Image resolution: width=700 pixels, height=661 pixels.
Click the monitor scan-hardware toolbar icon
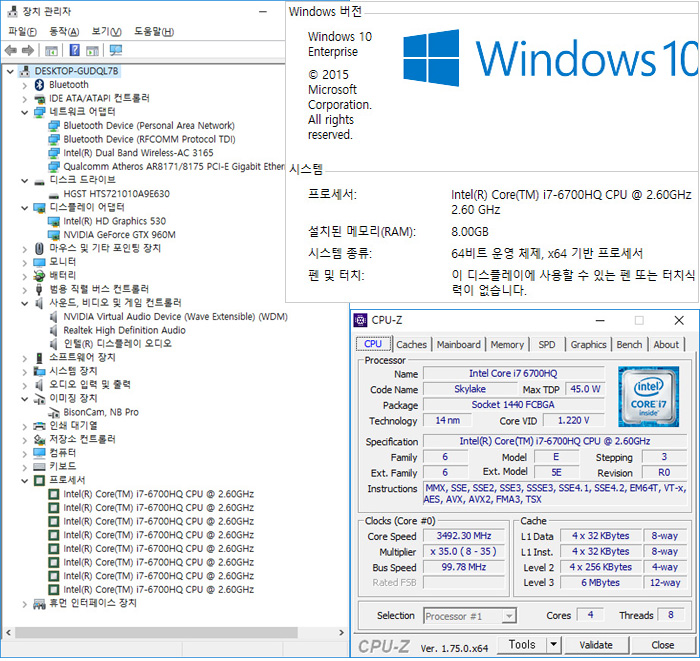(x=116, y=50)
